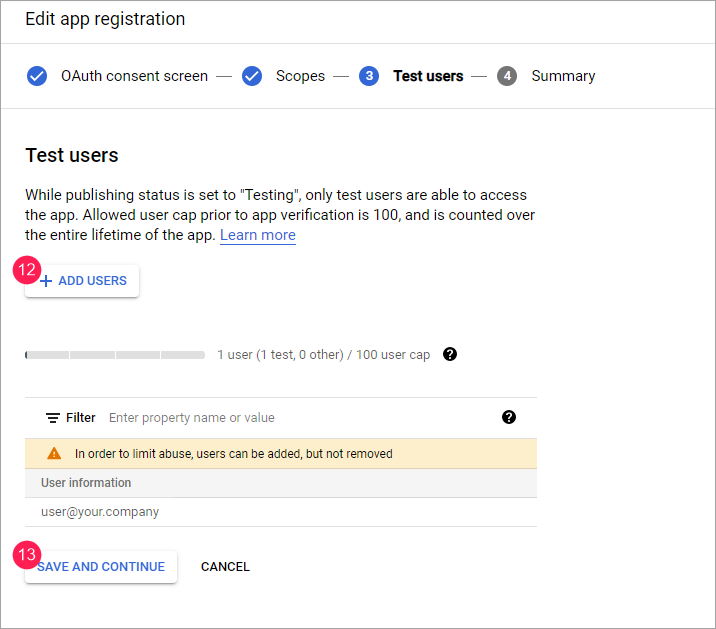Click the step 4 circle icon
Image resolution: width=716 pixels, height=629 pixels.
[507, 76]
